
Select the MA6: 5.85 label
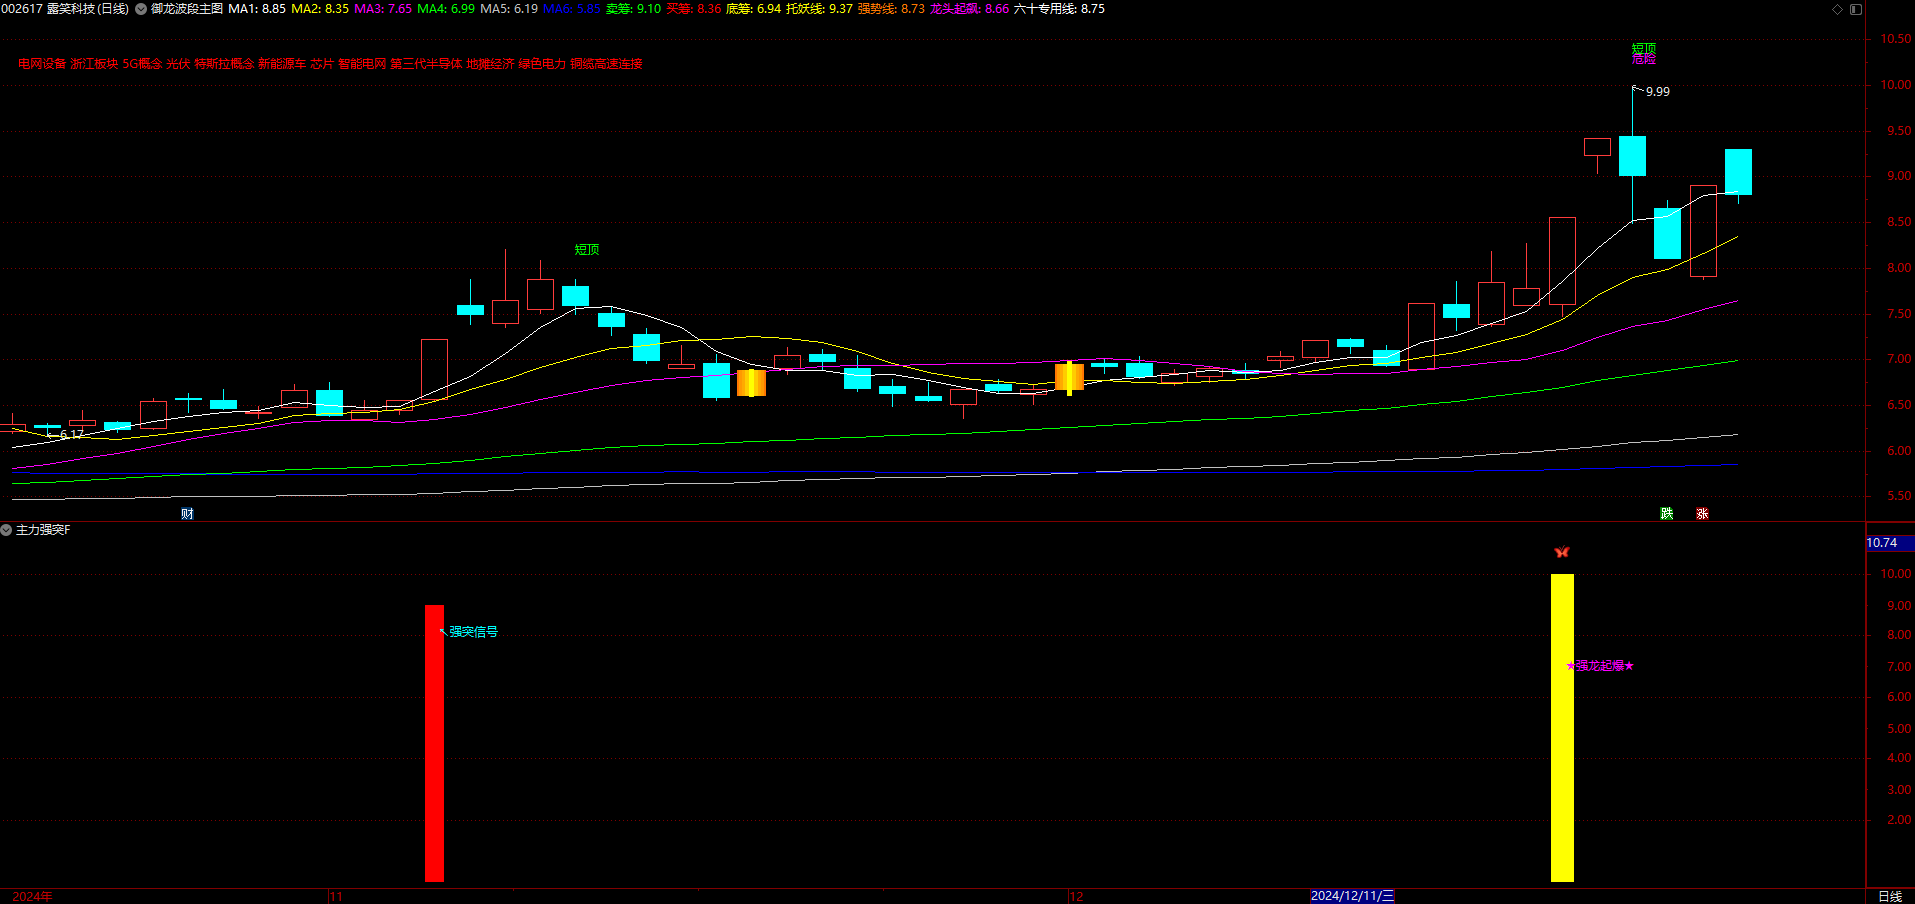coord(572,9)
